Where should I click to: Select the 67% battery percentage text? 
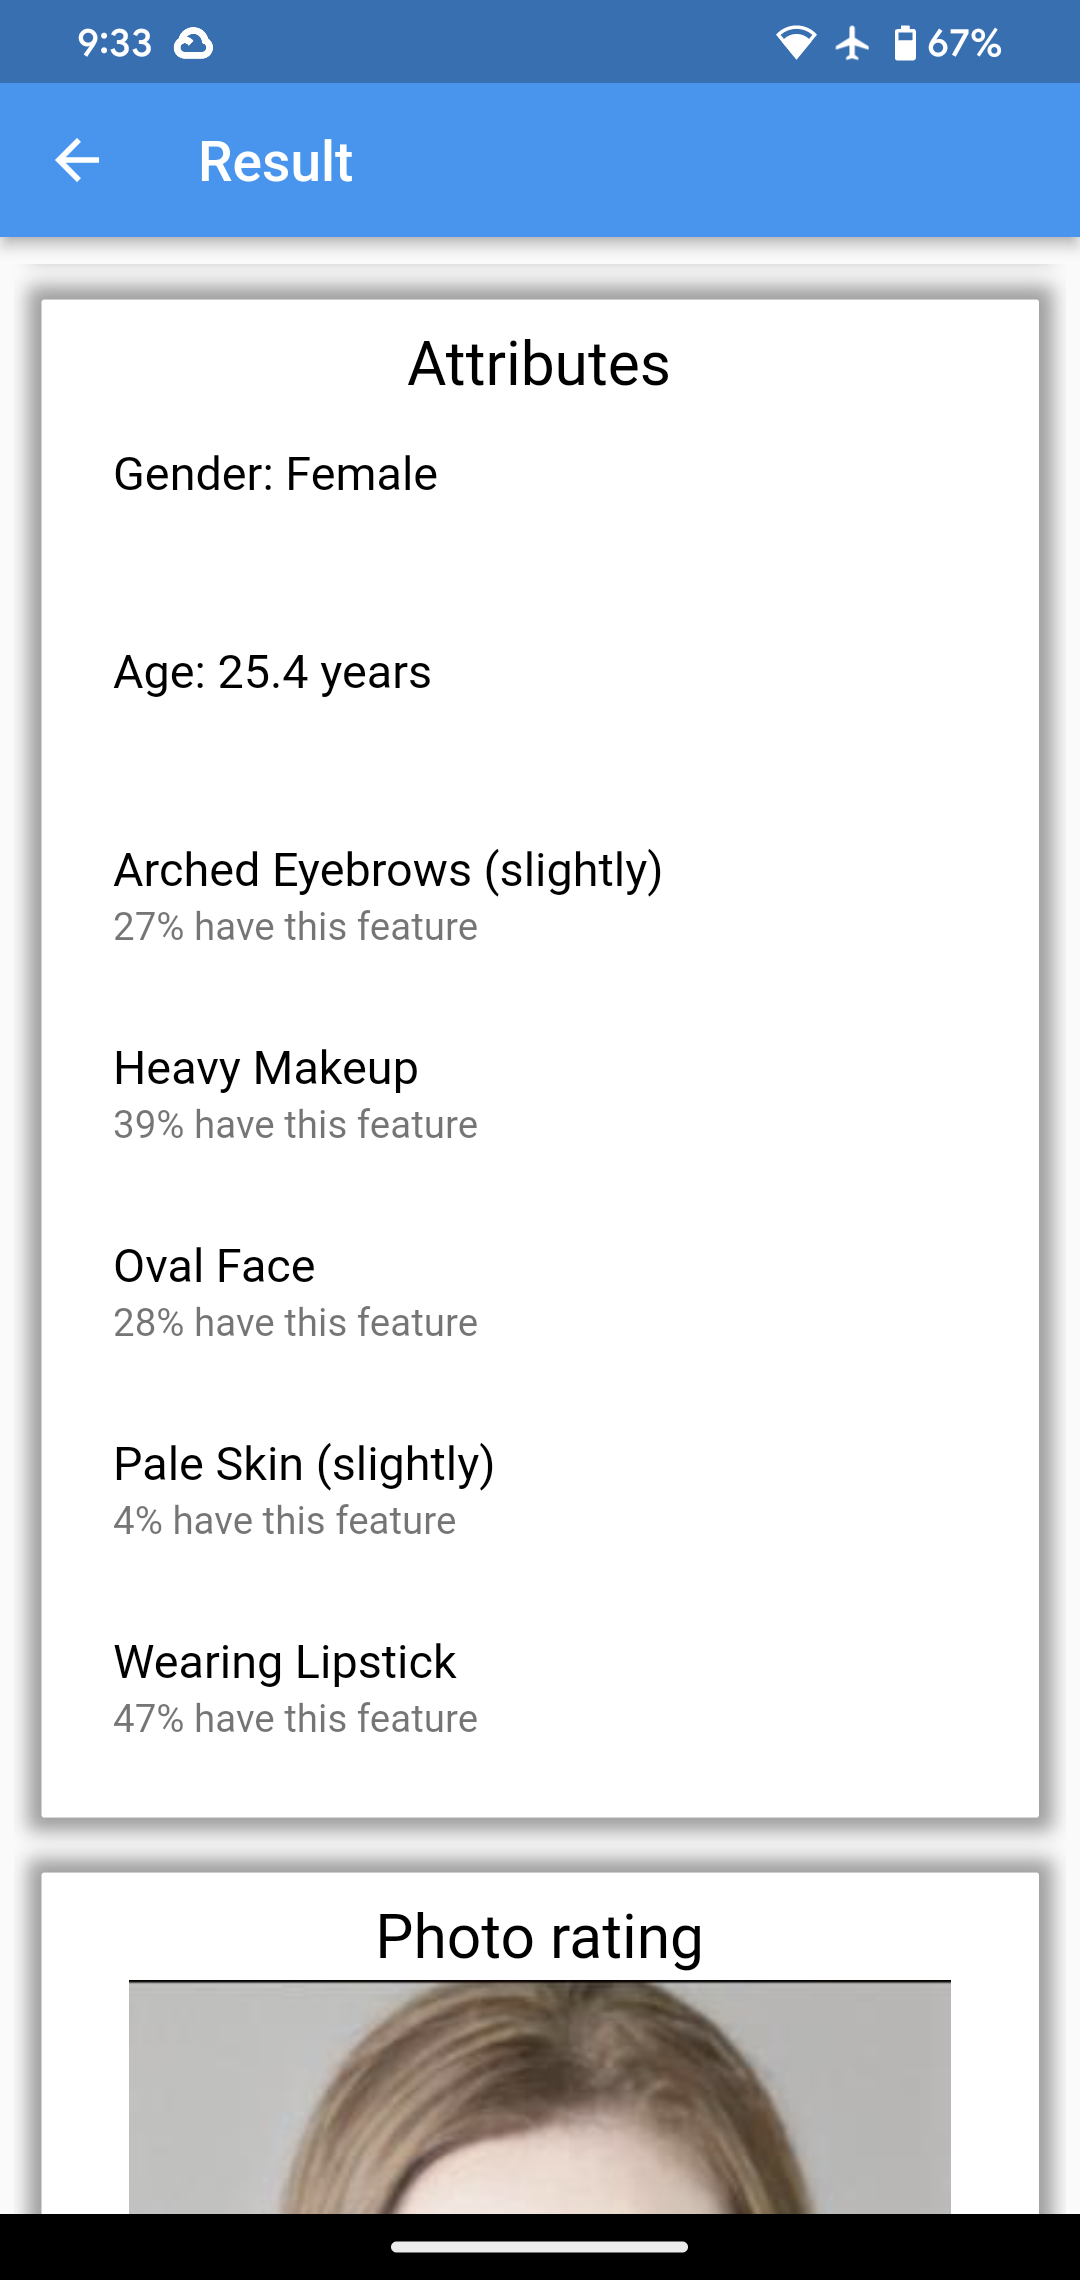(x=963, y=42)
